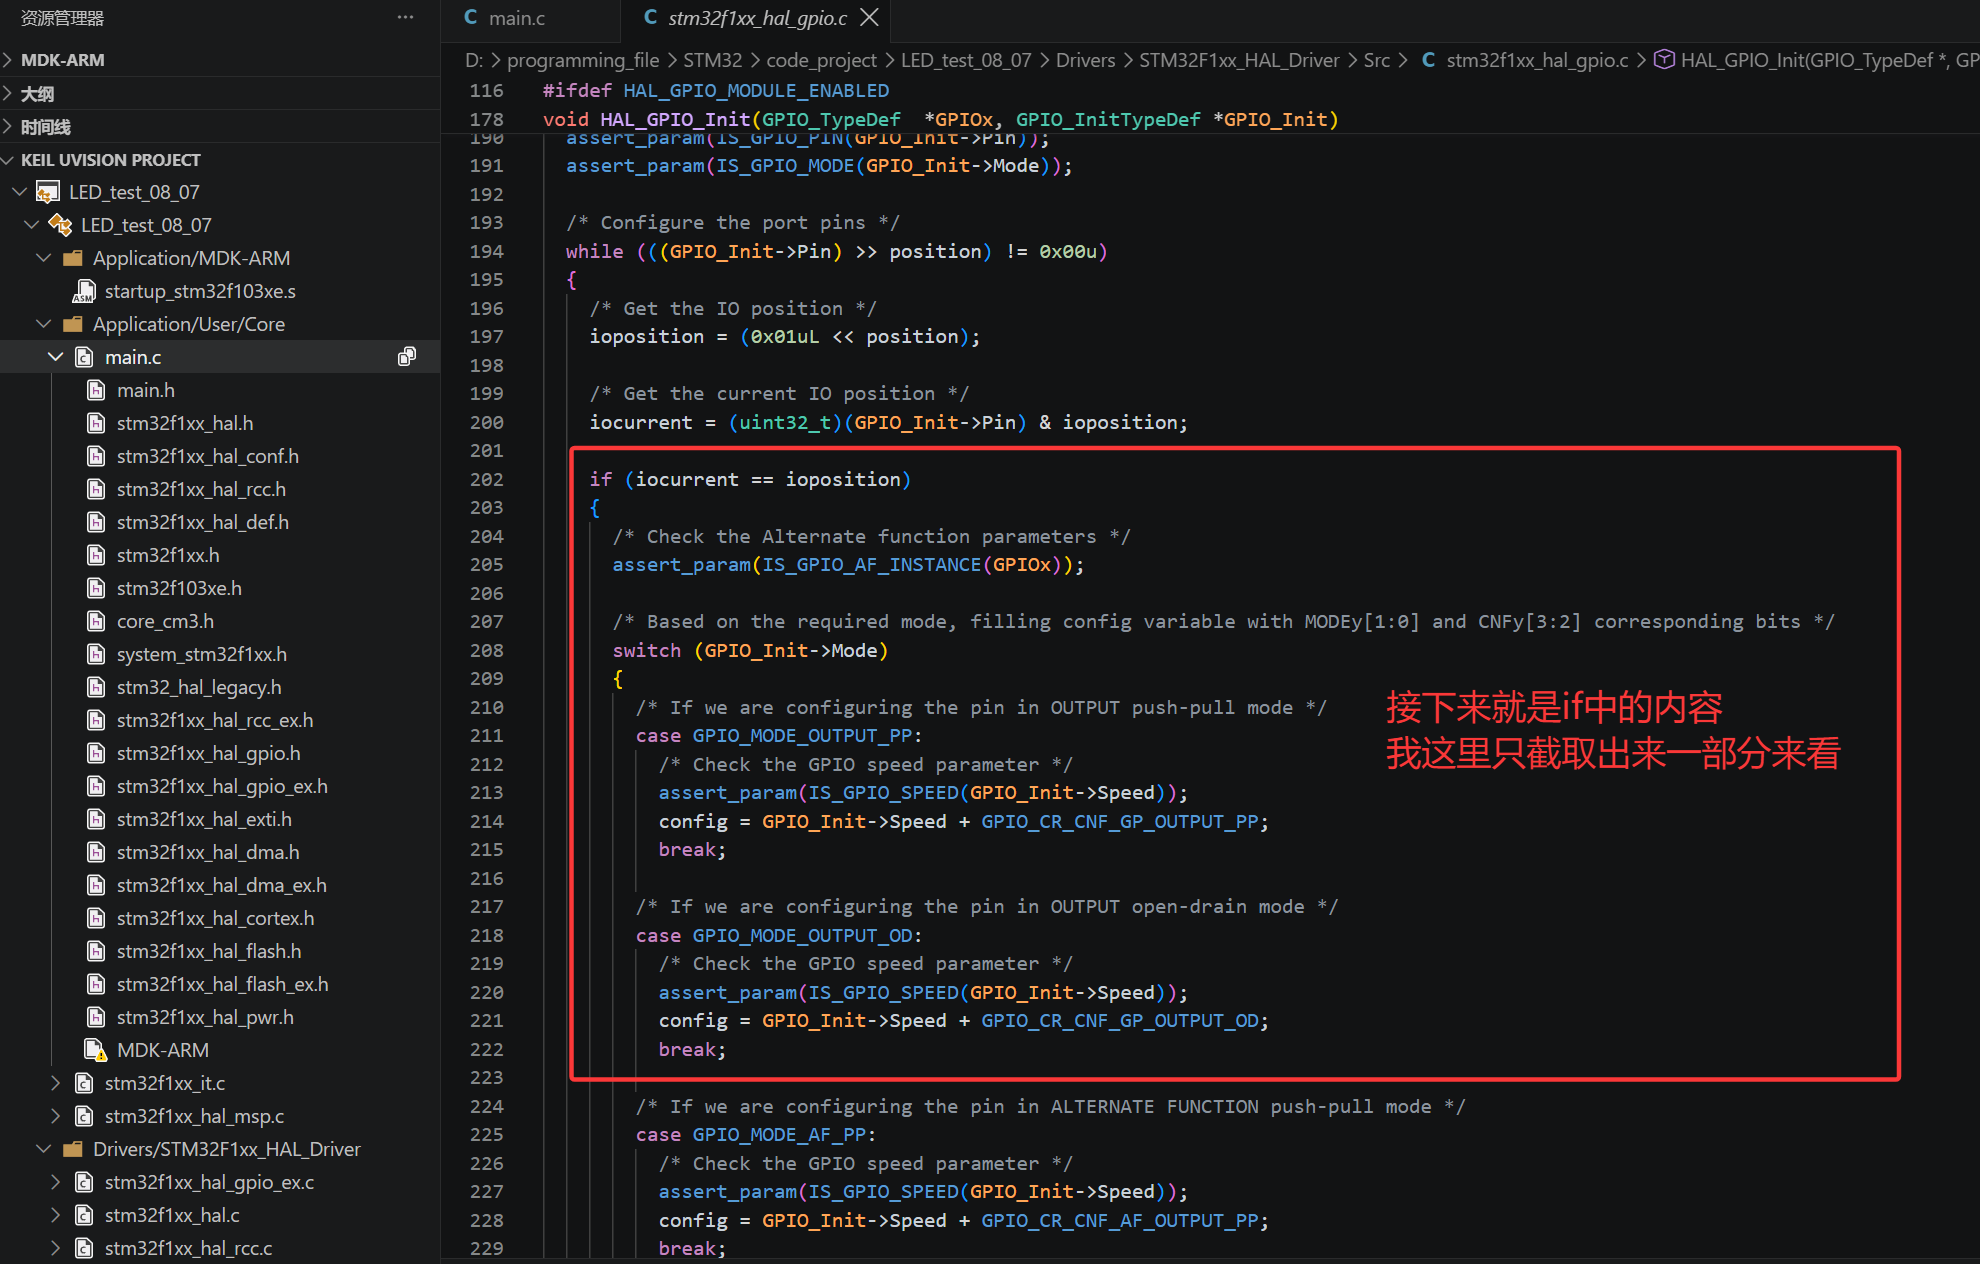1980x1264 pixels.
Task: Click the D: drive breadcrumb
Action: [473, 60]
